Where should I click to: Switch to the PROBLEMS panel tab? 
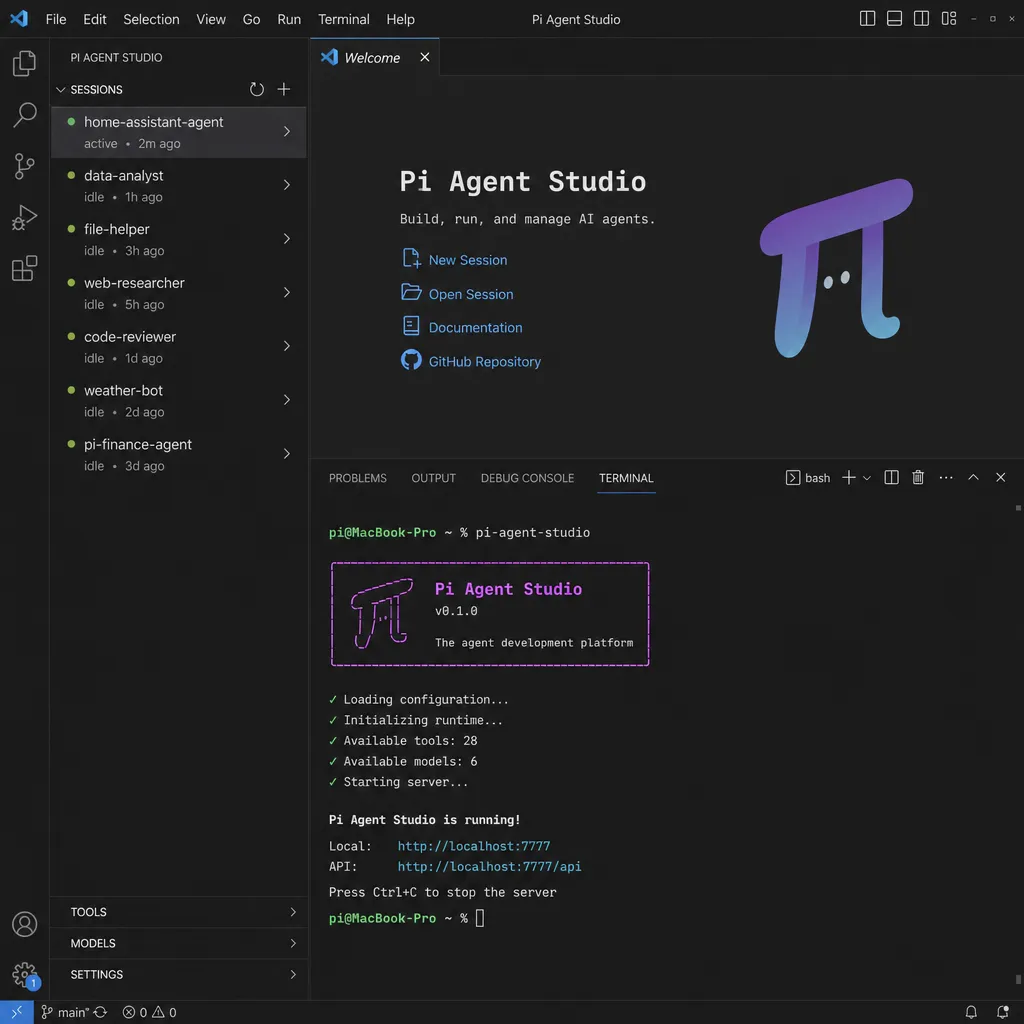pos(358,478)
